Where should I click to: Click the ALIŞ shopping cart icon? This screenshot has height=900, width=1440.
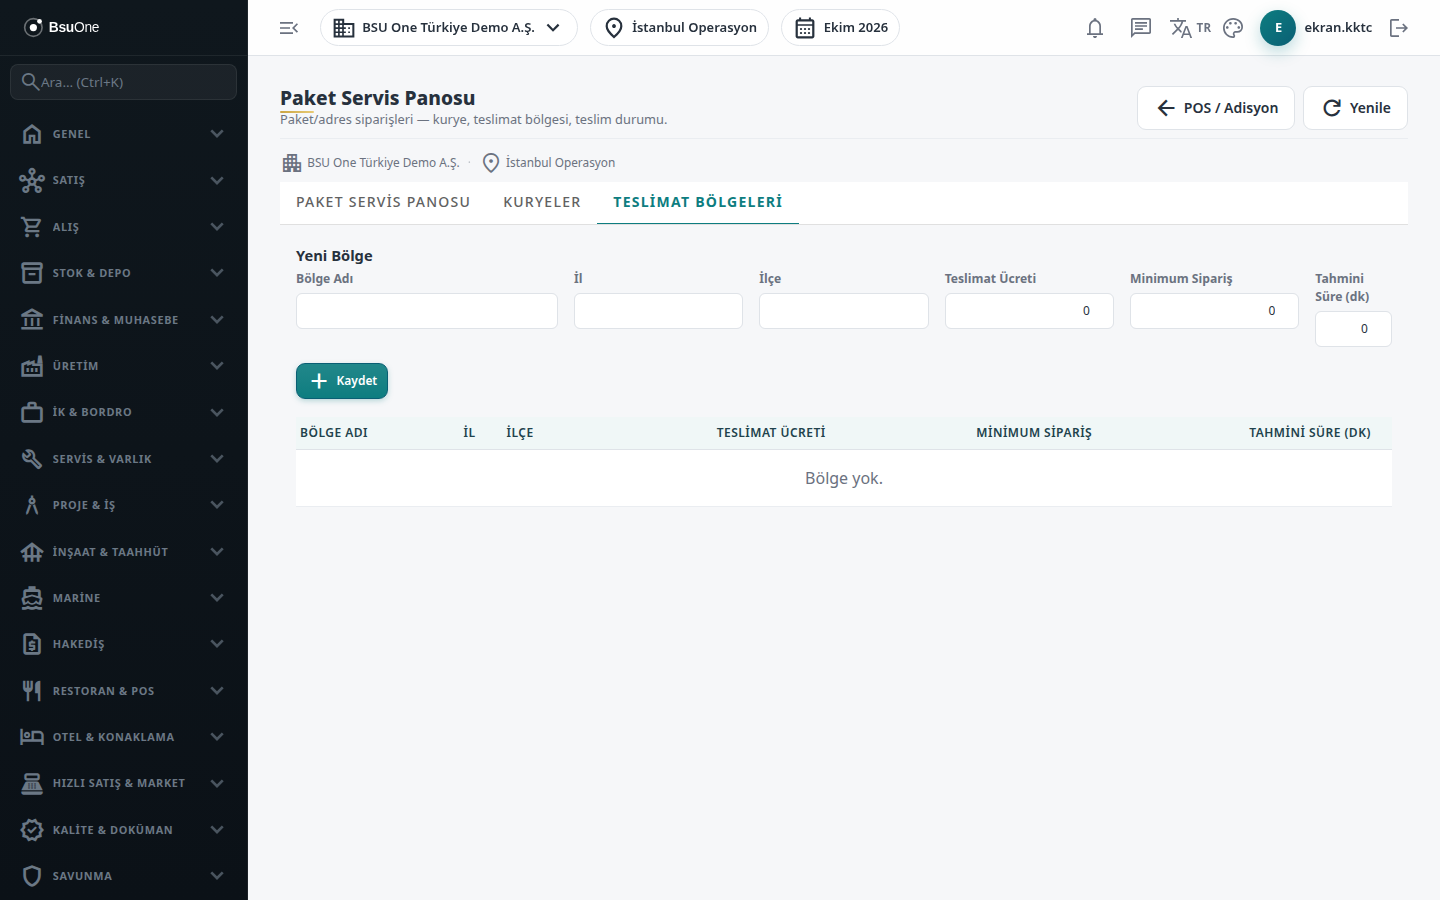(x=32, y=227)
